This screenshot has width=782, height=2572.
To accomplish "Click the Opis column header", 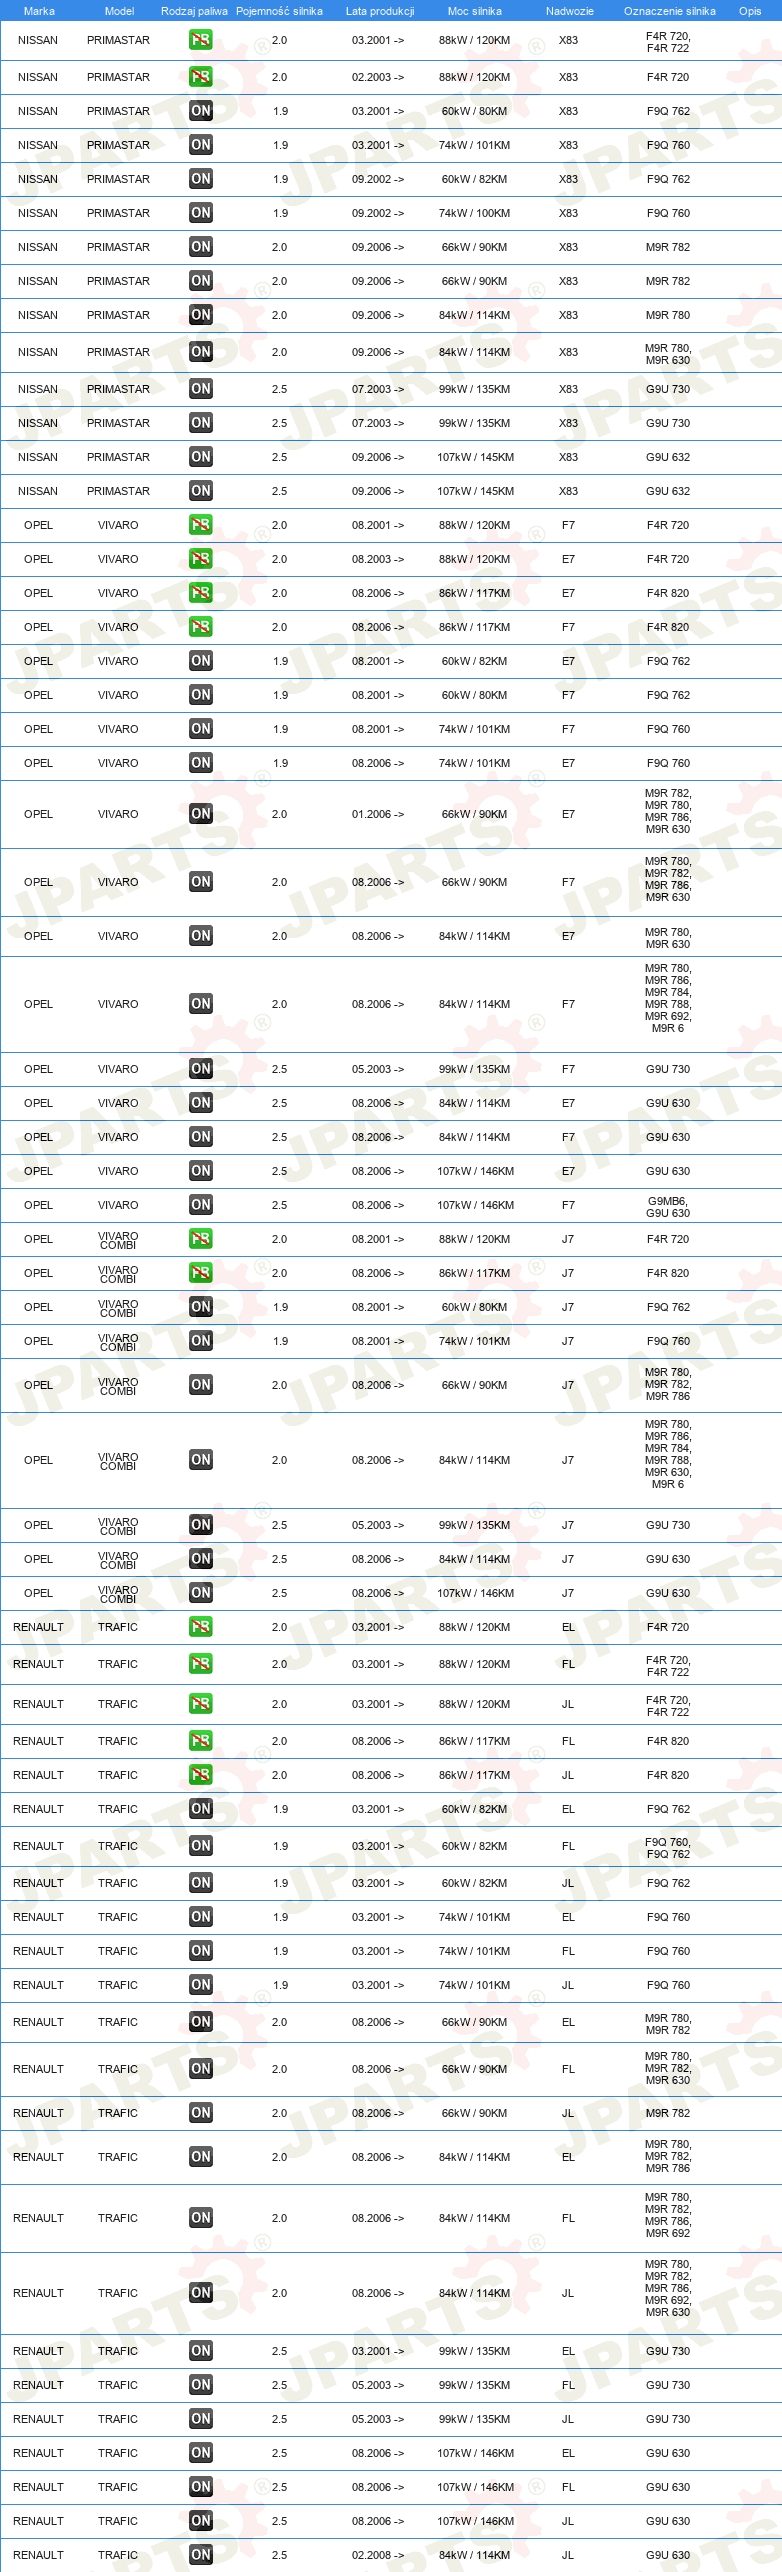I will 750,11.
